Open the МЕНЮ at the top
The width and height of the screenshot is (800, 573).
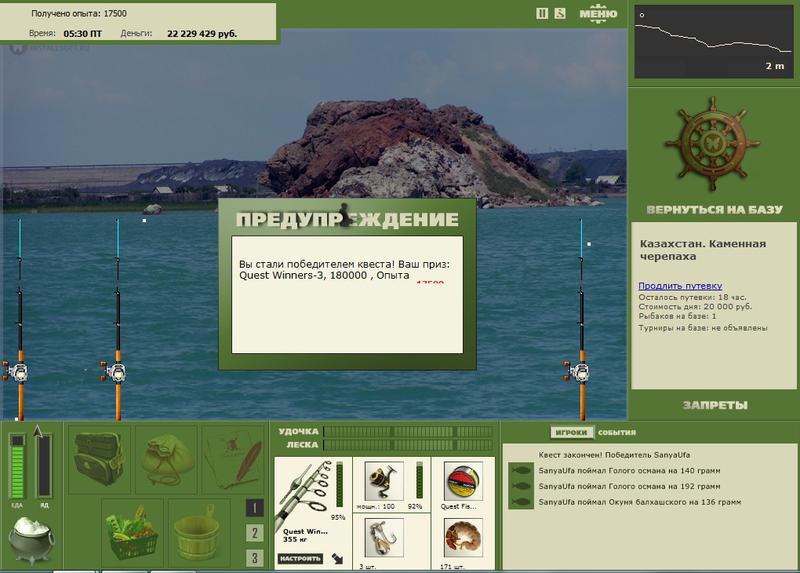pyautogui.click(x=598, y=14)
